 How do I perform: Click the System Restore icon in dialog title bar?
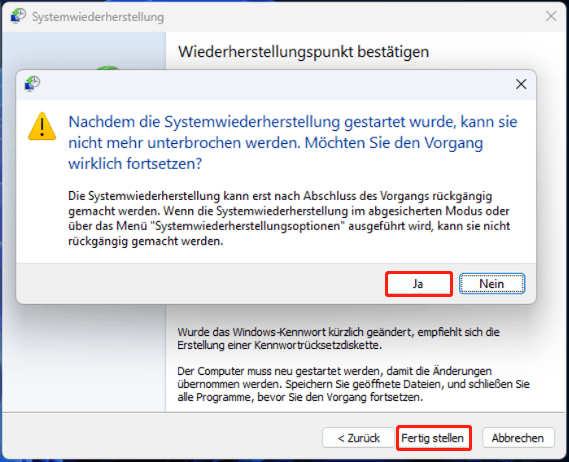(33, 84)
